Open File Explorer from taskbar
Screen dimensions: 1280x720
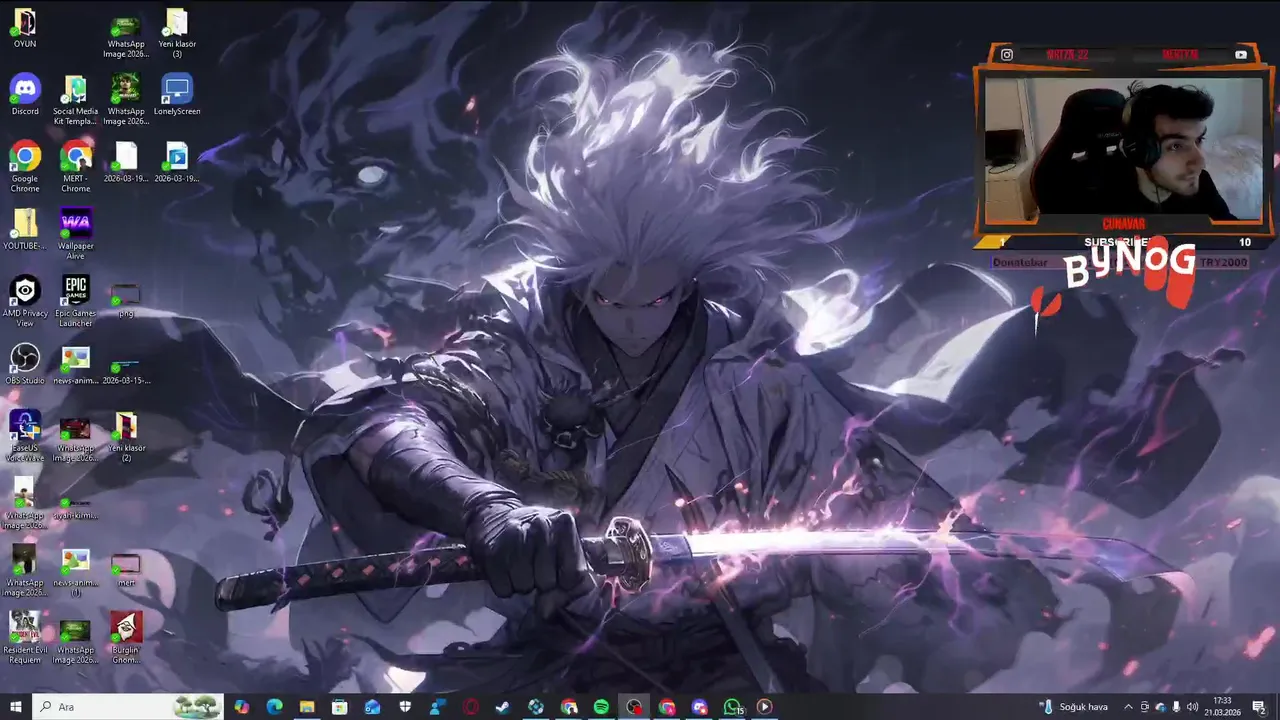[307, 707]
